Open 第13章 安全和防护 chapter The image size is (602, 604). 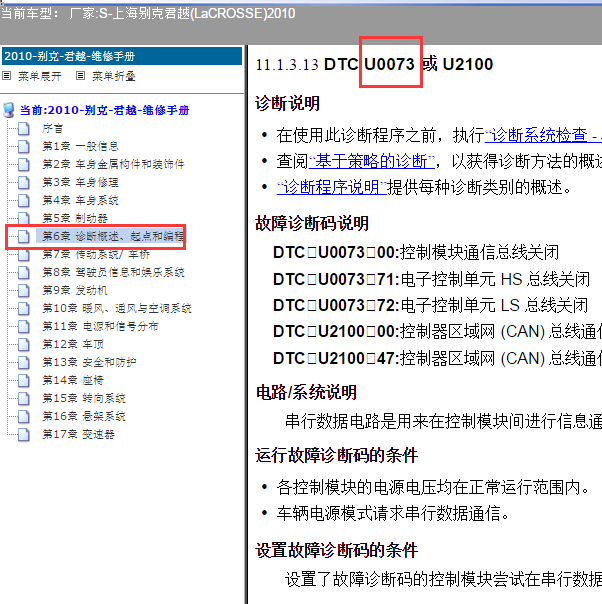click(89, 362)
